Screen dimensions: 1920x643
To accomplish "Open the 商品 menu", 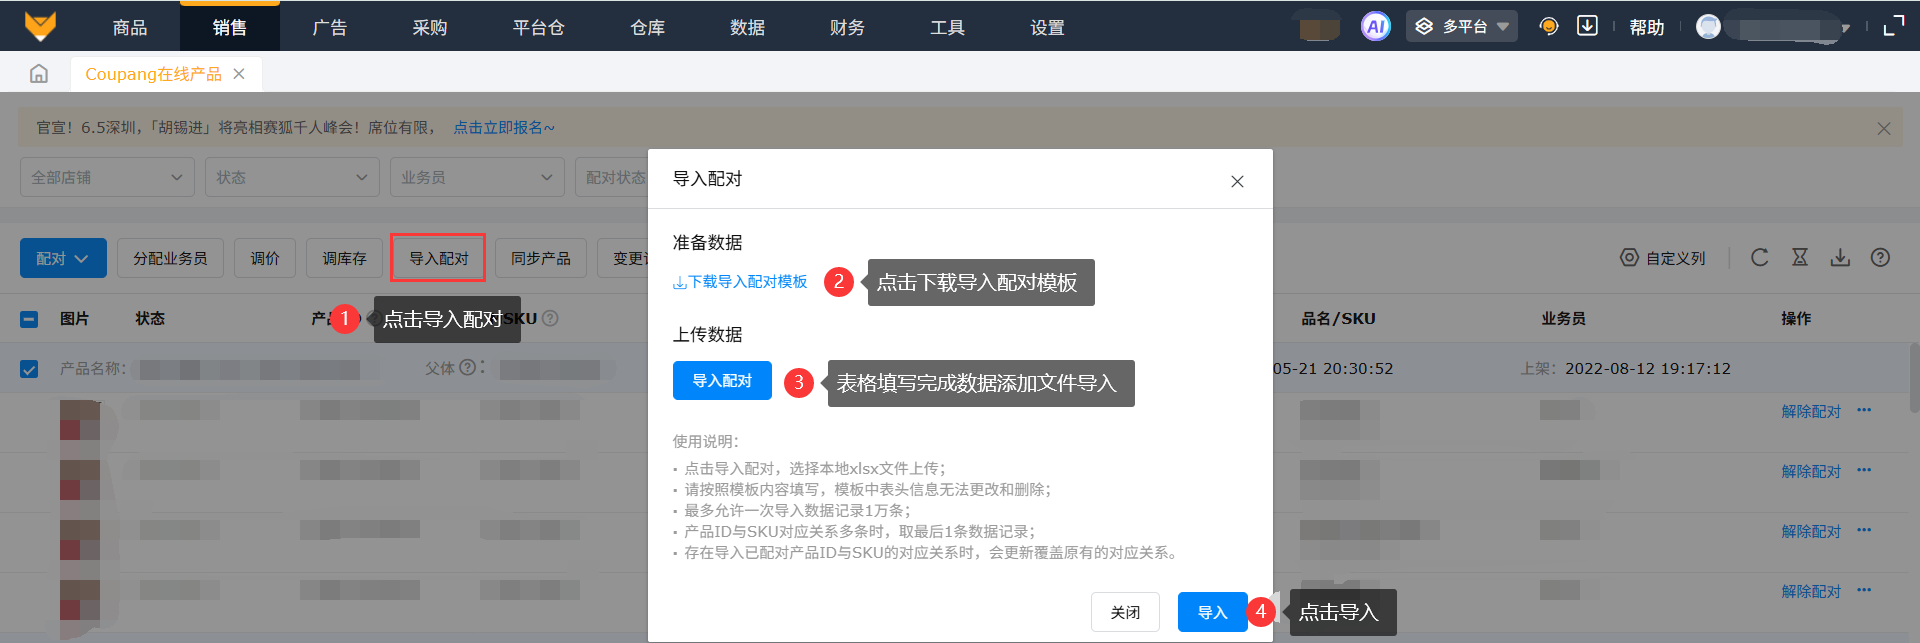I will click(x=130, y=27).
